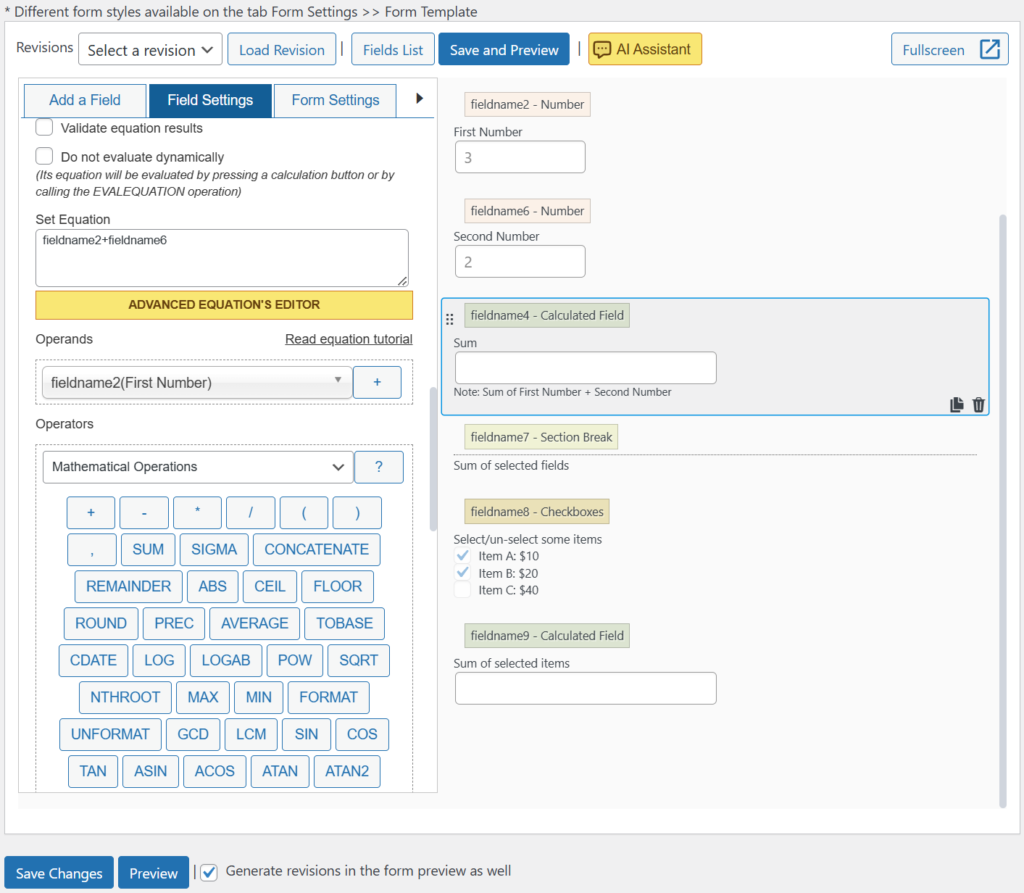The height and width of the screenshot is (893, 1024).
Task: Select the fieldname9 Calculated Field label
Action: [547, 636]
